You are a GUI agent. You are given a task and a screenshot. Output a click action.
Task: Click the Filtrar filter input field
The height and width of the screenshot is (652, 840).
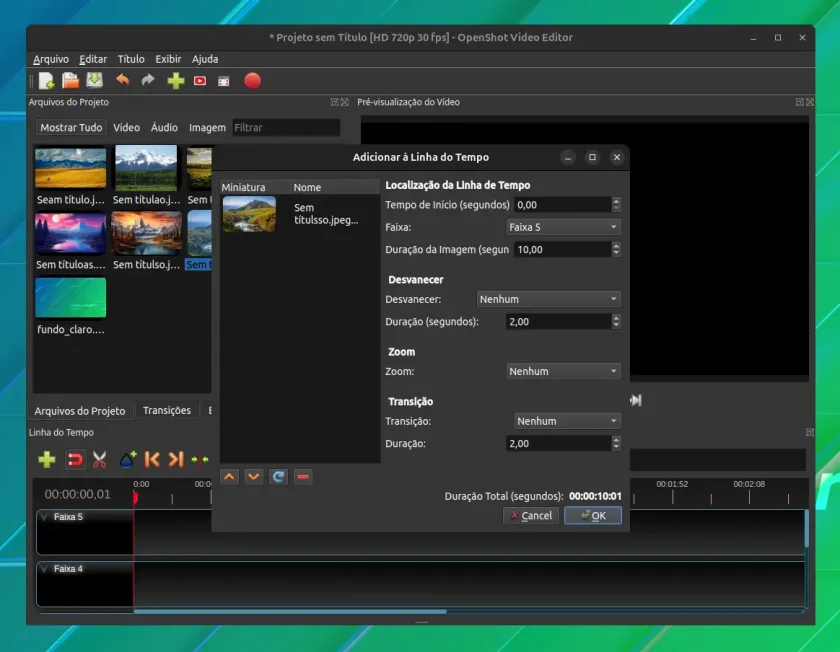pyautogui.click(x=286, y=128)
